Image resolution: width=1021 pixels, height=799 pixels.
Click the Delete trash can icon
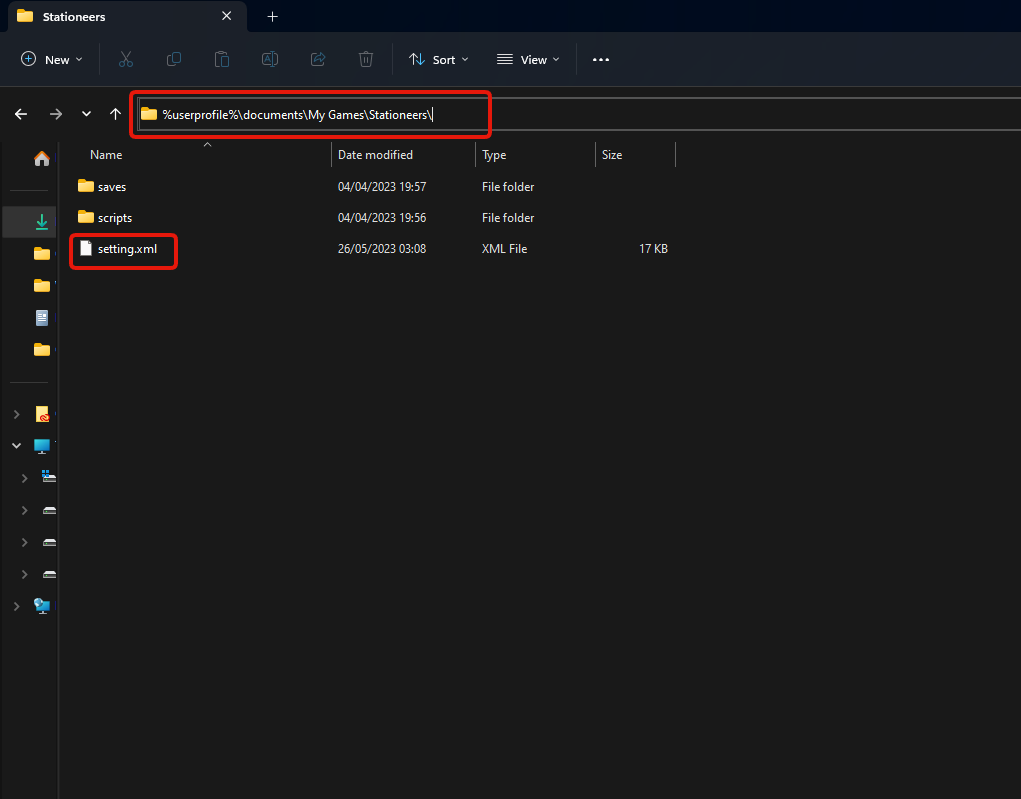coord(366,59)
